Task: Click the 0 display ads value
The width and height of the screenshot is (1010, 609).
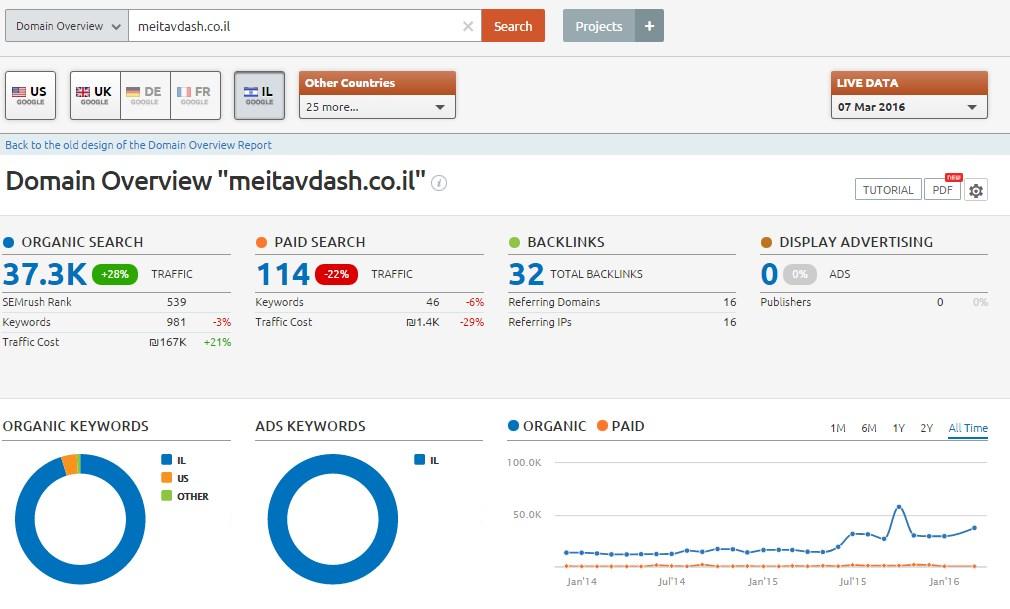Action: click(x=769, y=274)
